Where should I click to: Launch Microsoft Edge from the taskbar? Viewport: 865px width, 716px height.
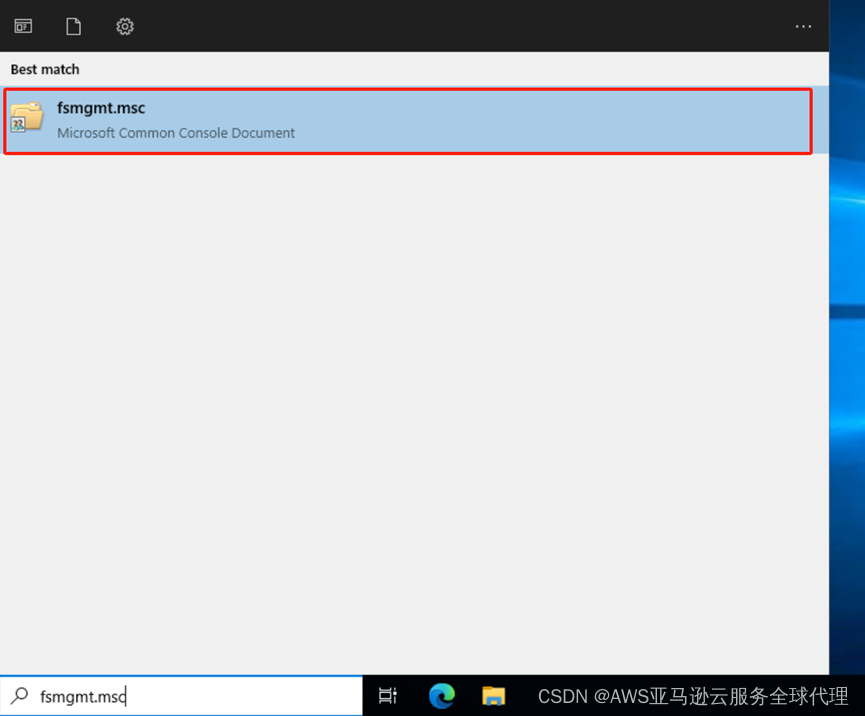pos(442,696)
